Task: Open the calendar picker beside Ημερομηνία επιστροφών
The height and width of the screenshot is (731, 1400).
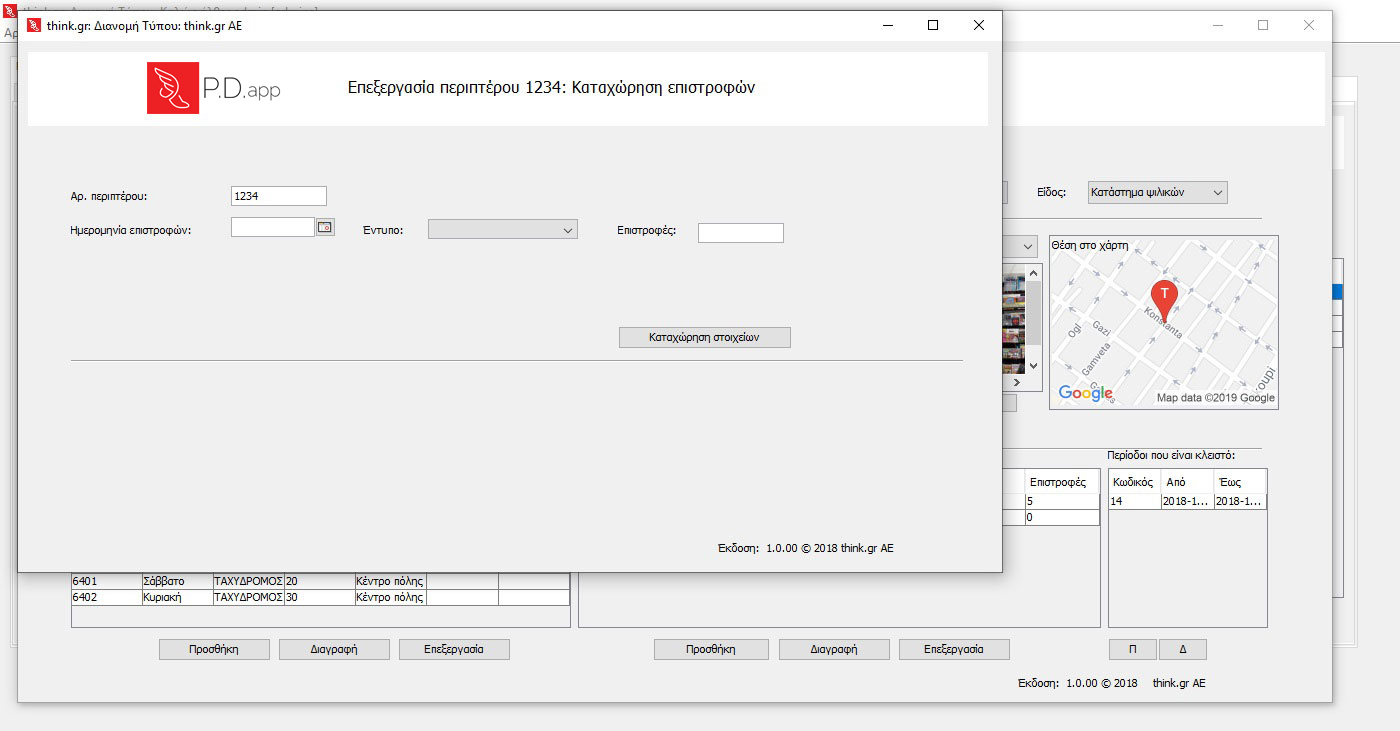Action: click(x=325, y=228)
